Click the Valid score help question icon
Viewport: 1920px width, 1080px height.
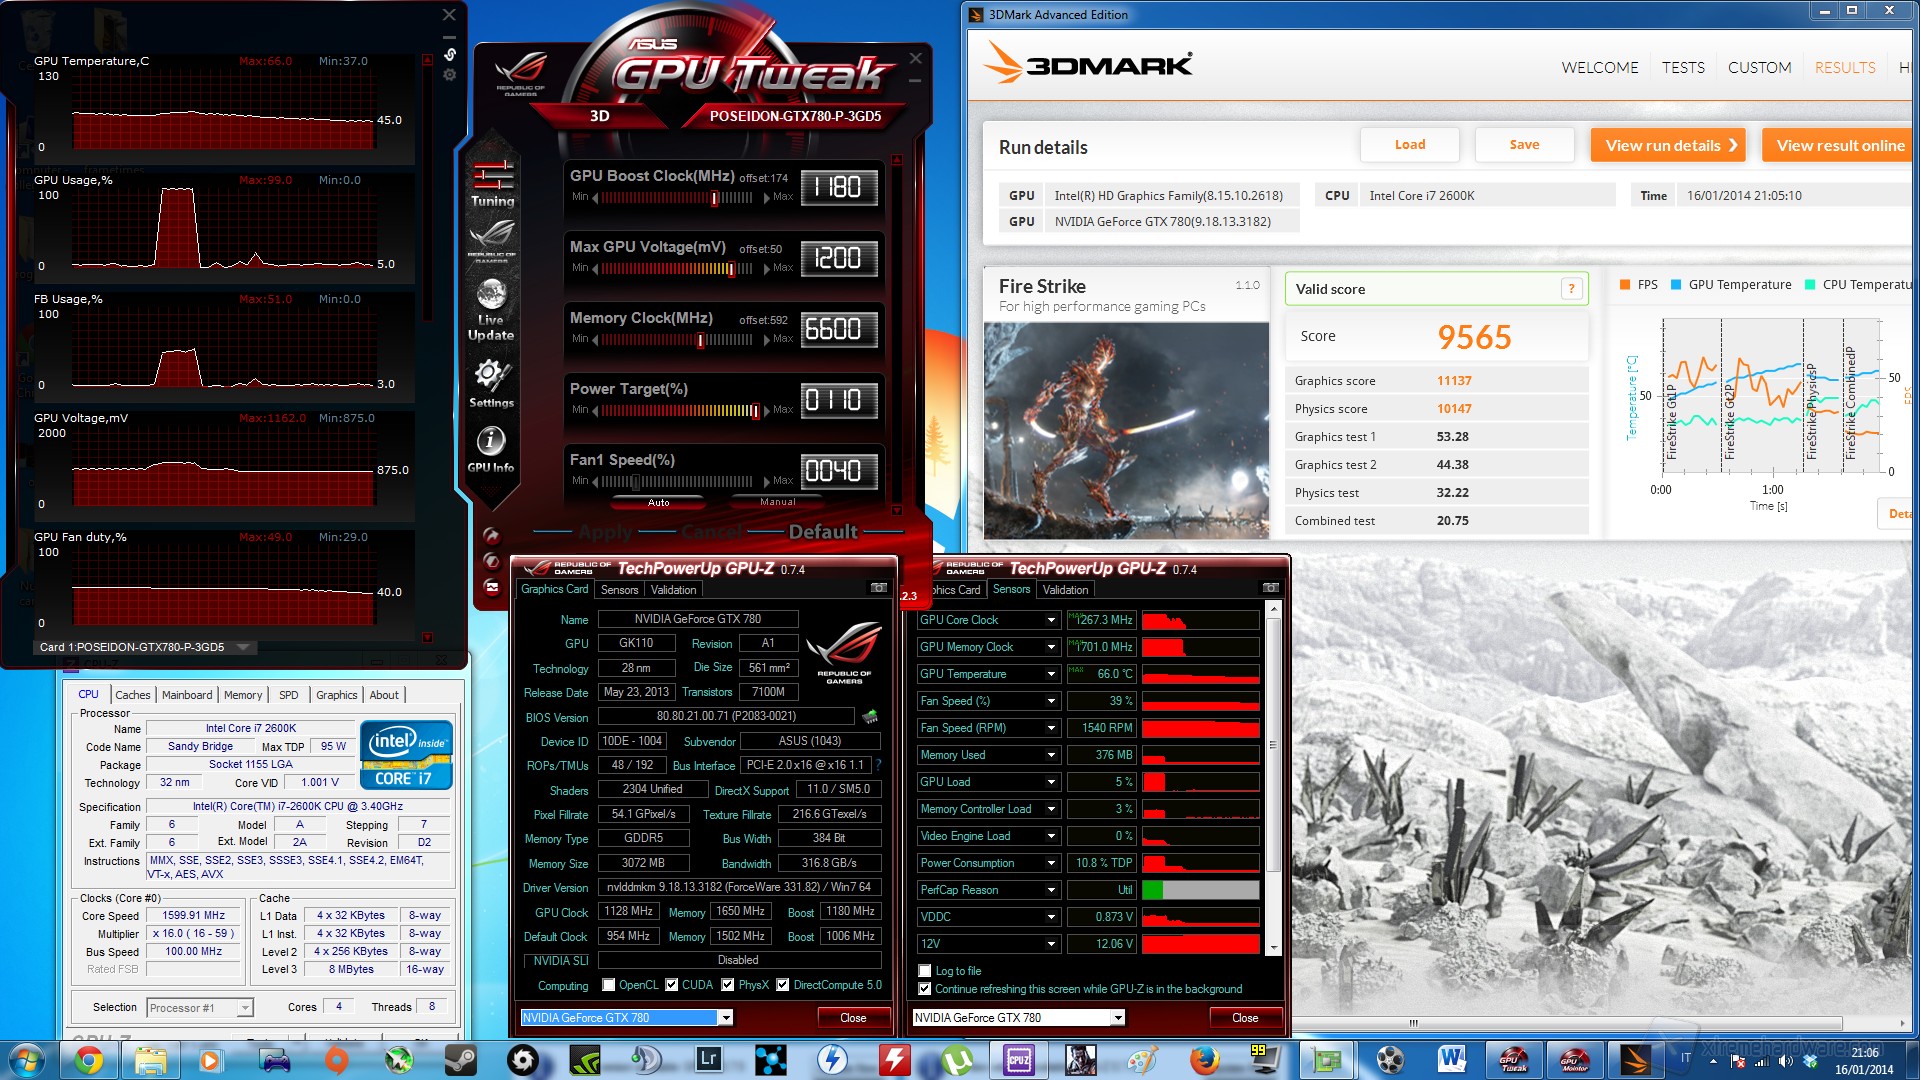tap(1571, 289)
